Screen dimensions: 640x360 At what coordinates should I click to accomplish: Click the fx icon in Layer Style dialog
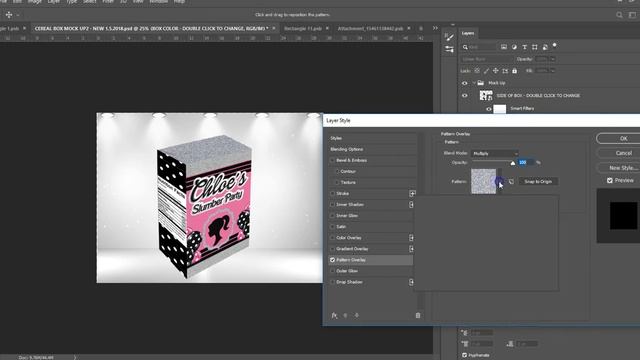click(x=334, y=316)
